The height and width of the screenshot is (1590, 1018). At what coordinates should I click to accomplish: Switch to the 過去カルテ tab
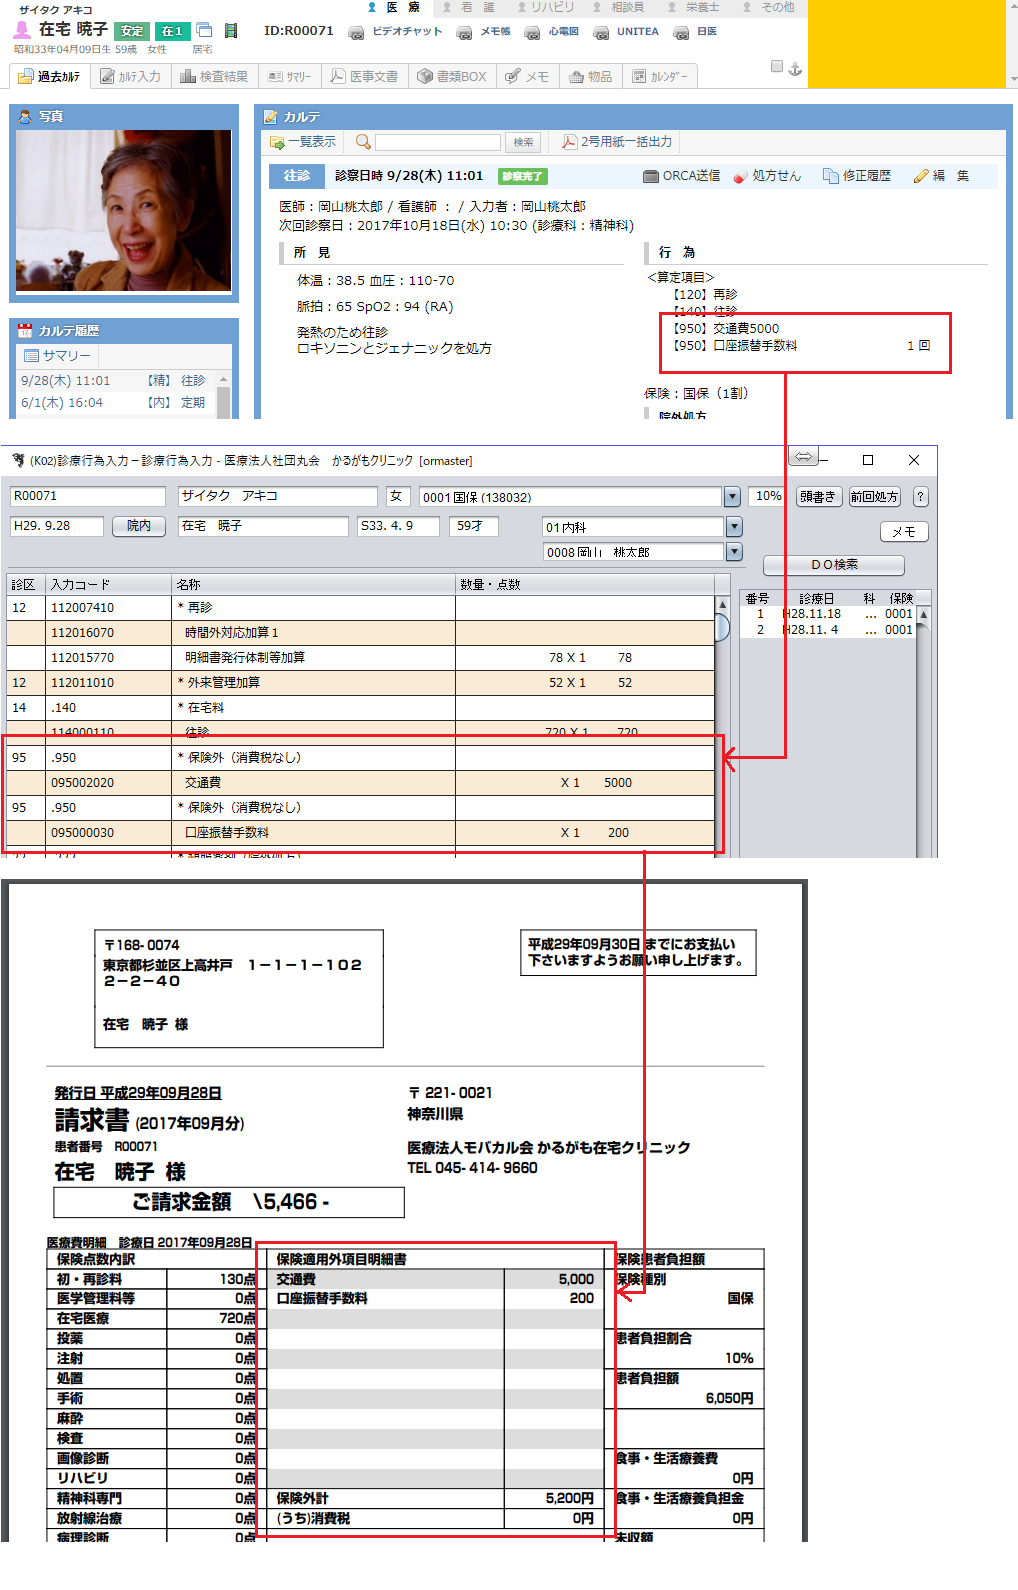click(x=49, y=76)
